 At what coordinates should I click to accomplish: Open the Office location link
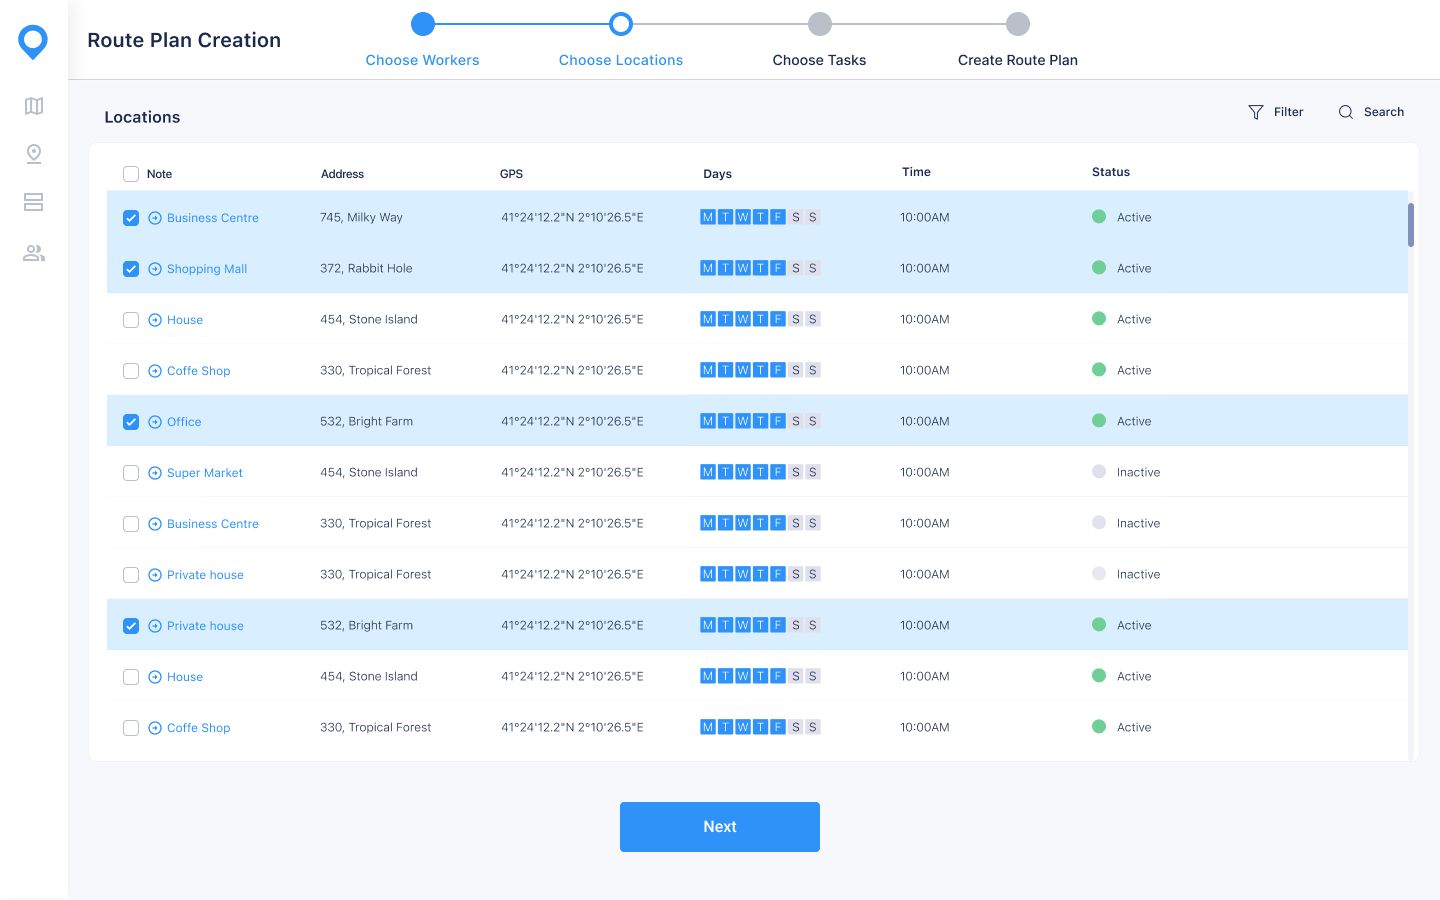coord(184,422)
